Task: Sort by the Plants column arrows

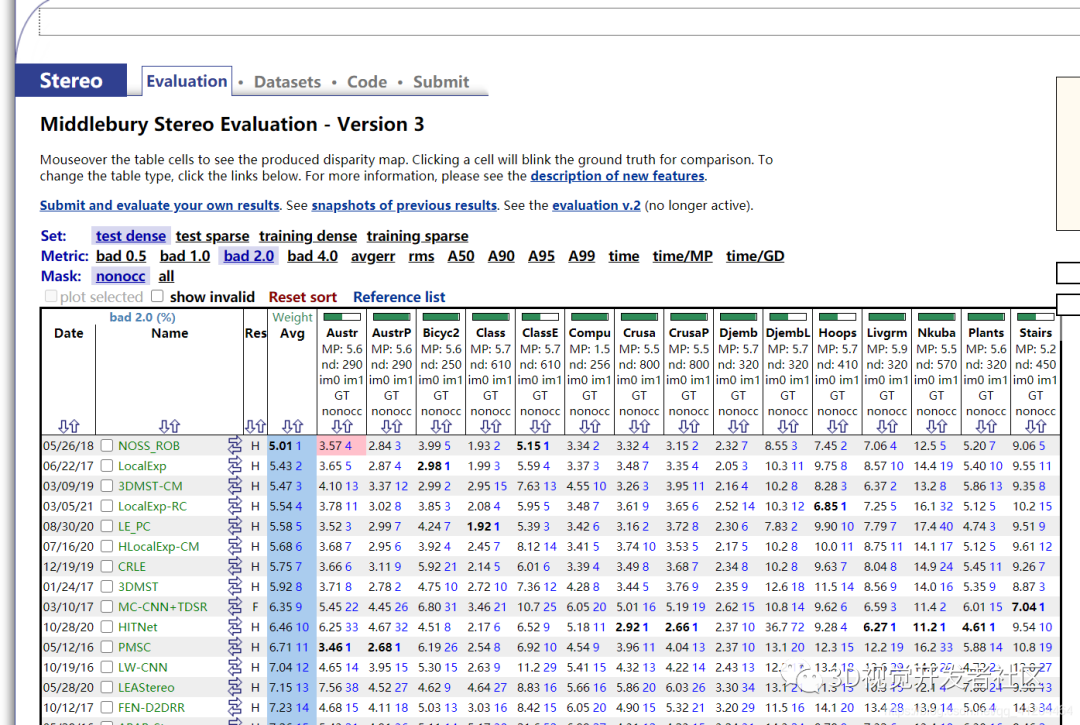Action: click(x=985, y=426)
